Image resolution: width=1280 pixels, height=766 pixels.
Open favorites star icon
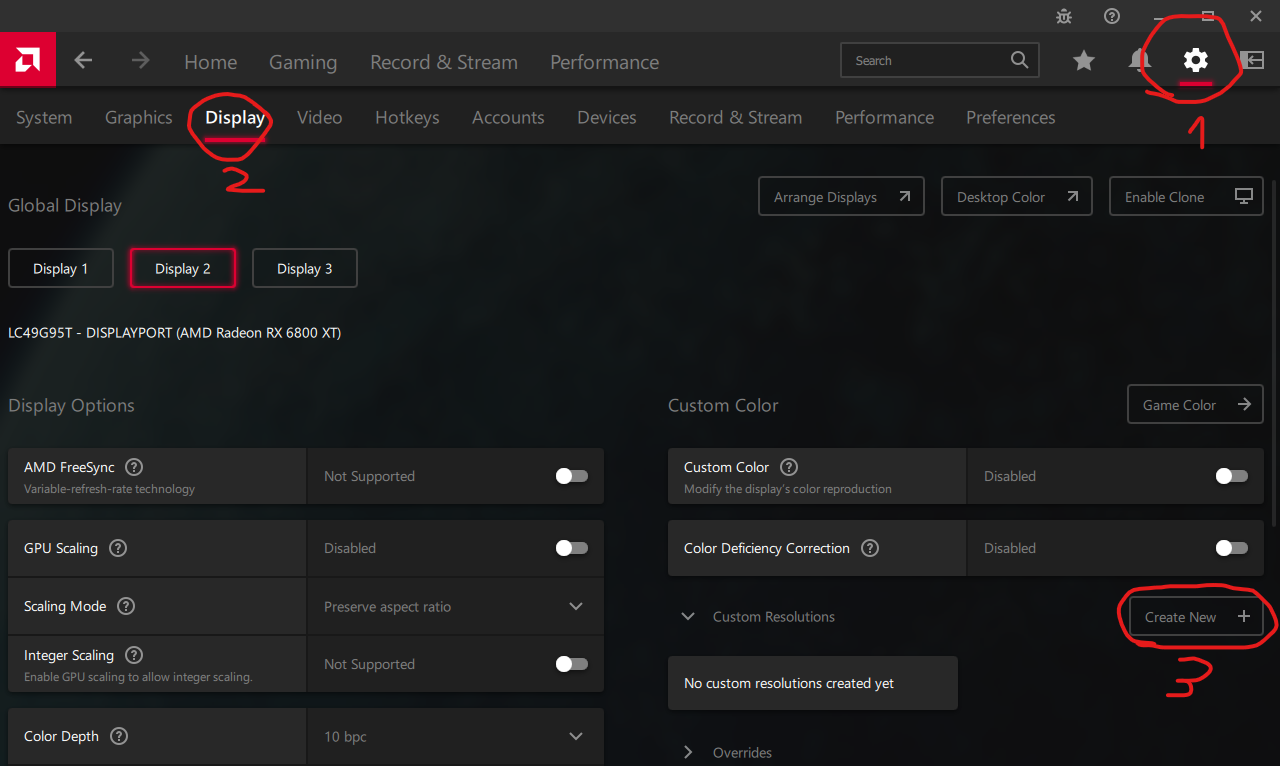[1084, 61]
